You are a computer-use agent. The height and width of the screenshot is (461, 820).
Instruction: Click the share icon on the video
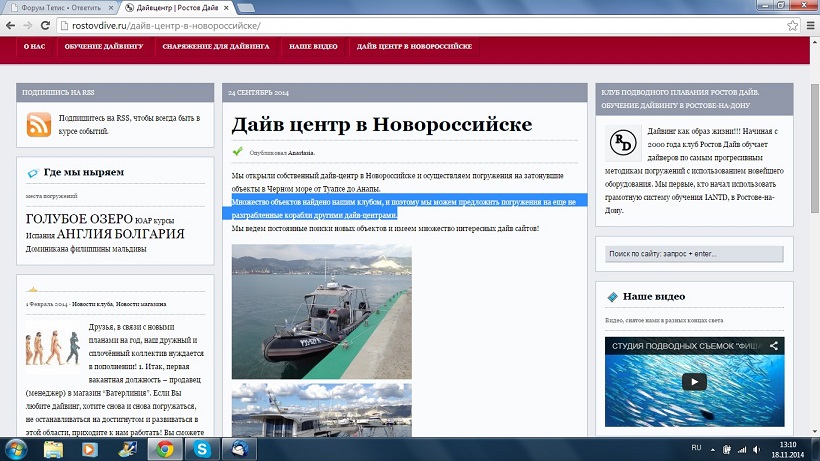pos(773,345)
